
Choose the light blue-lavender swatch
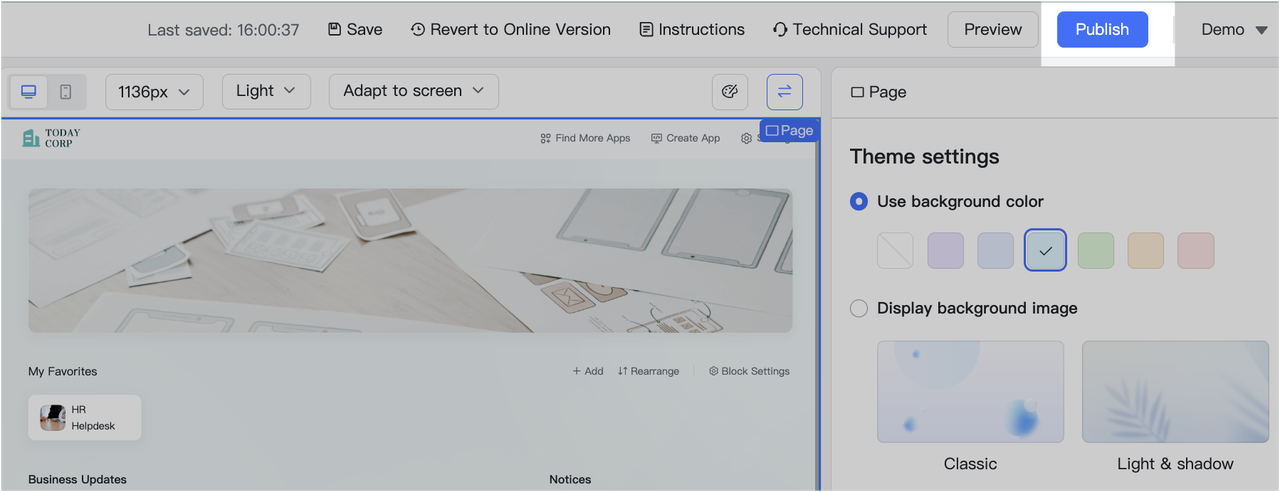point(996,251)
